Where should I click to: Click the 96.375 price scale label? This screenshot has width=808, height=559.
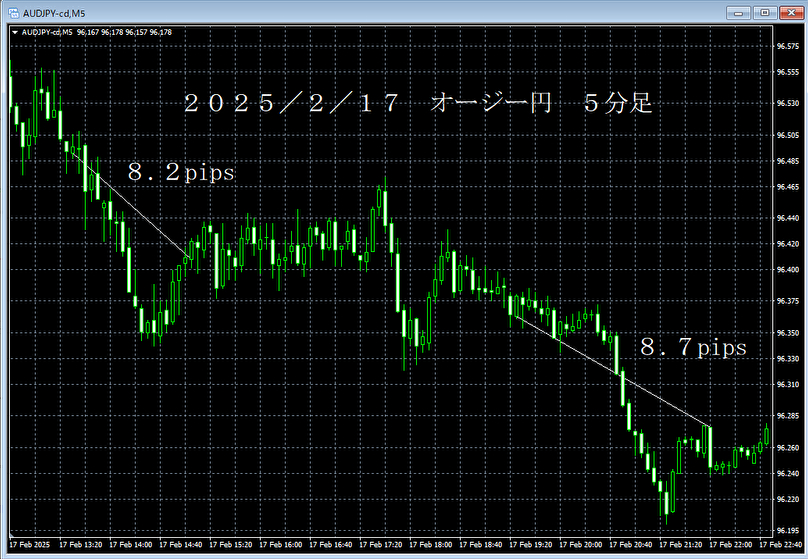[788, 301]
